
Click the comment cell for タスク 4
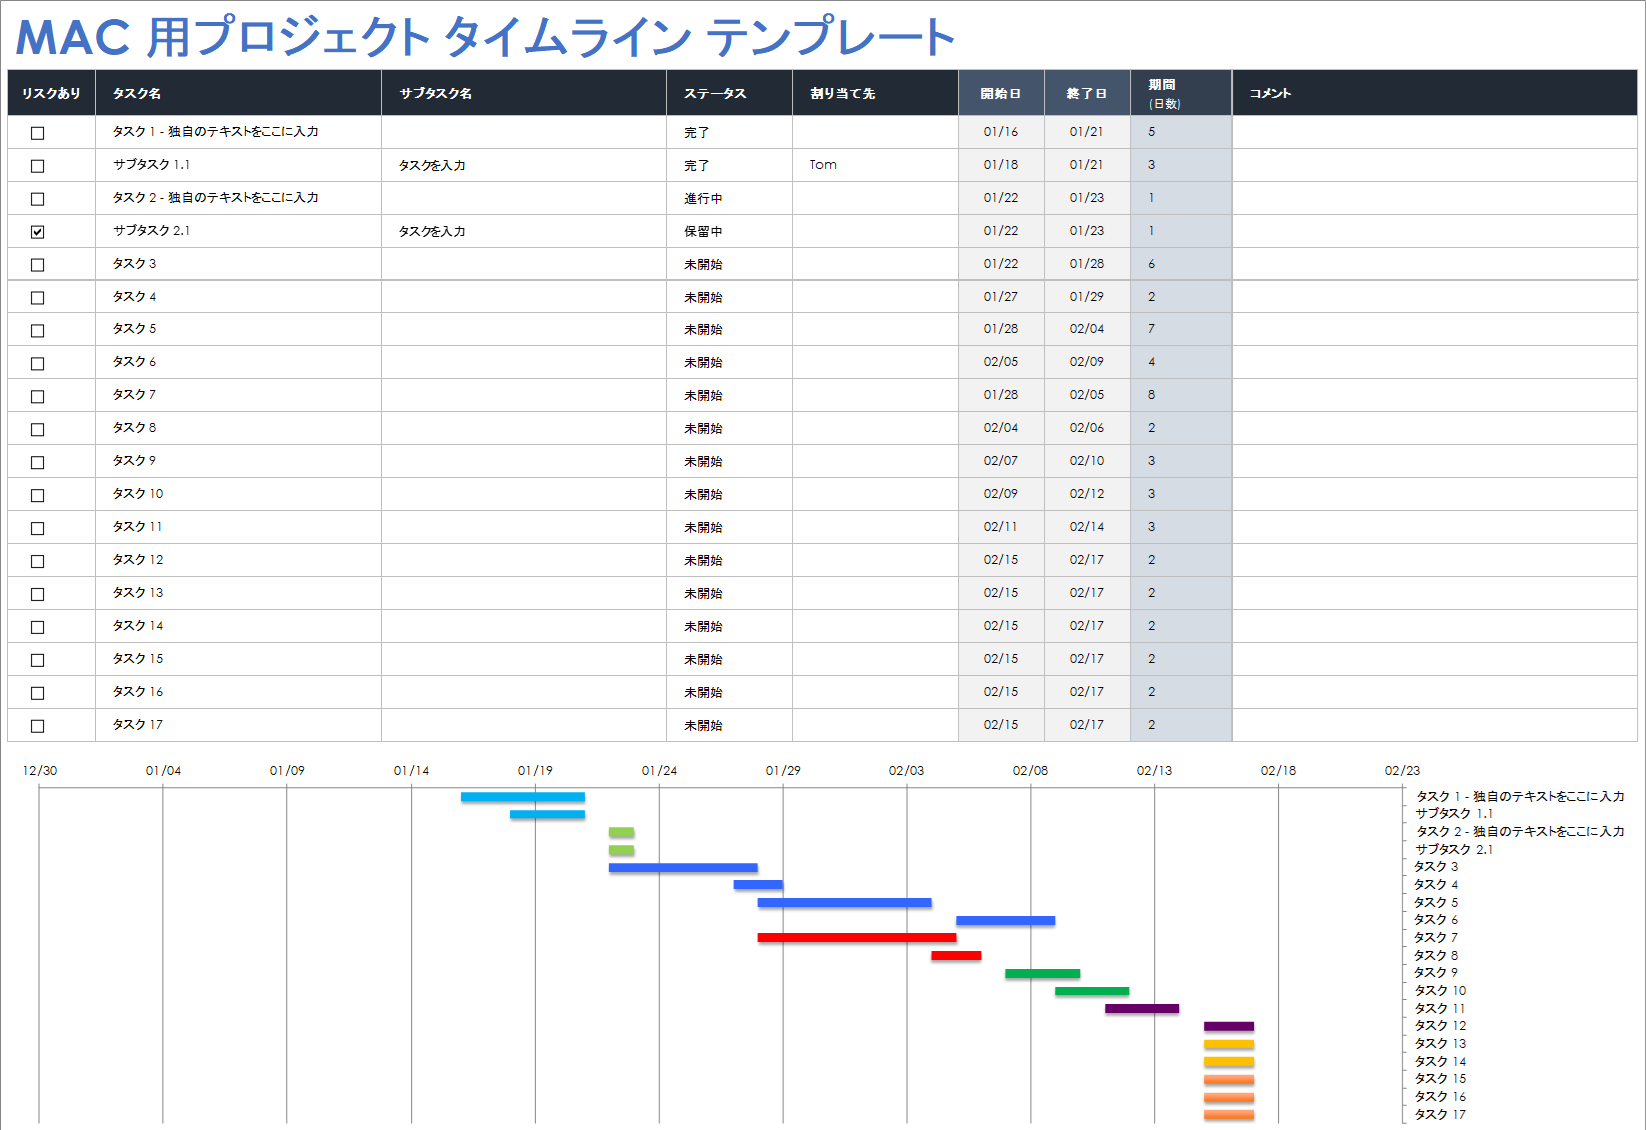1435,297
